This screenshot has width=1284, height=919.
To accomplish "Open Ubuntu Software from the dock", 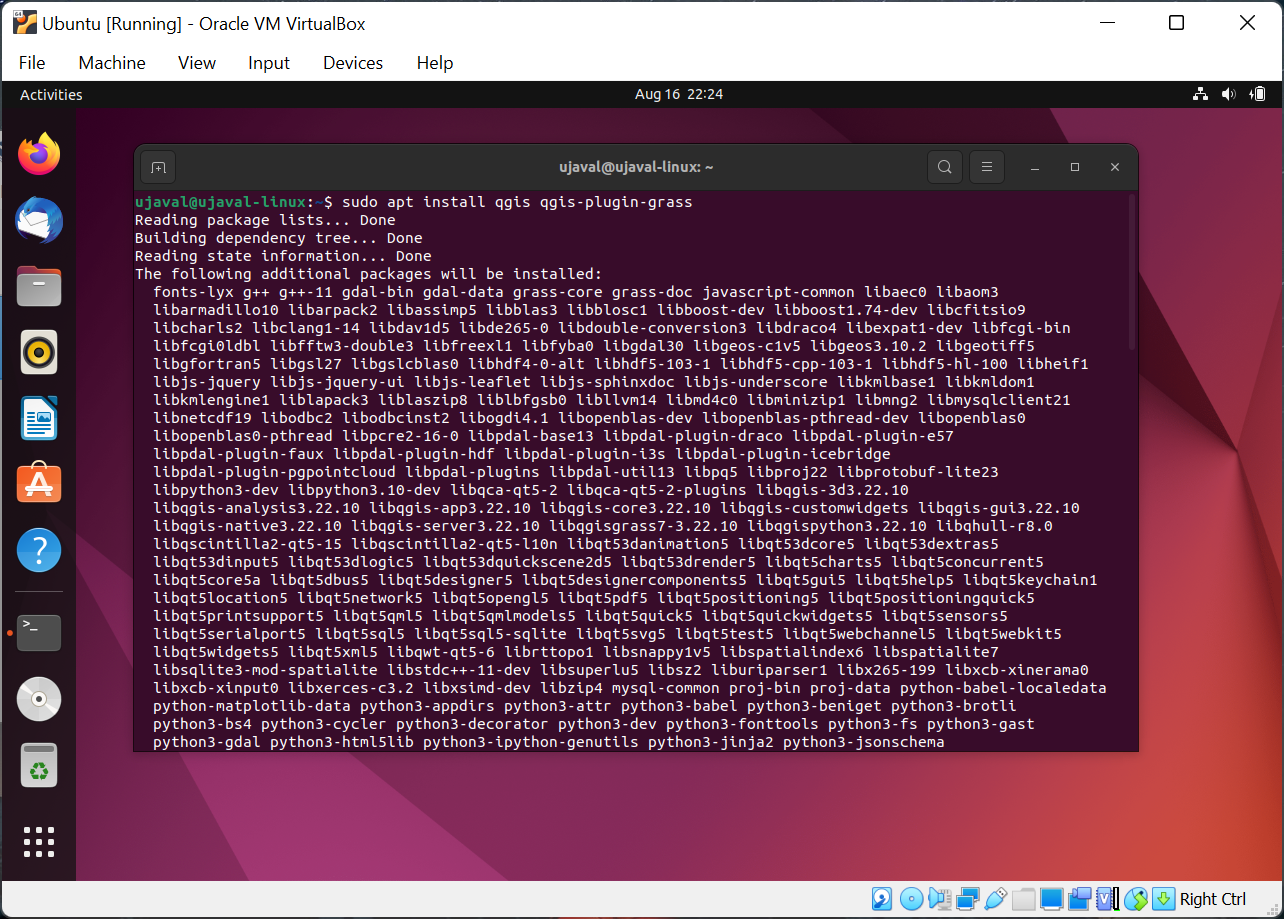I will (x=39, y=484).
